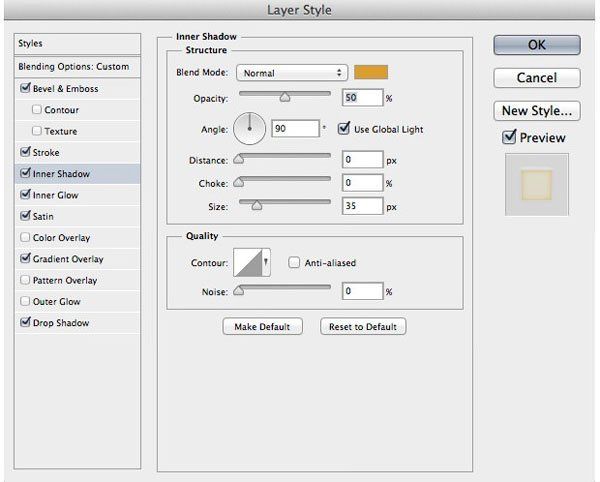Select the Drop Shadow label
Screen dimensions: 600x482
(x=61, y=323)
